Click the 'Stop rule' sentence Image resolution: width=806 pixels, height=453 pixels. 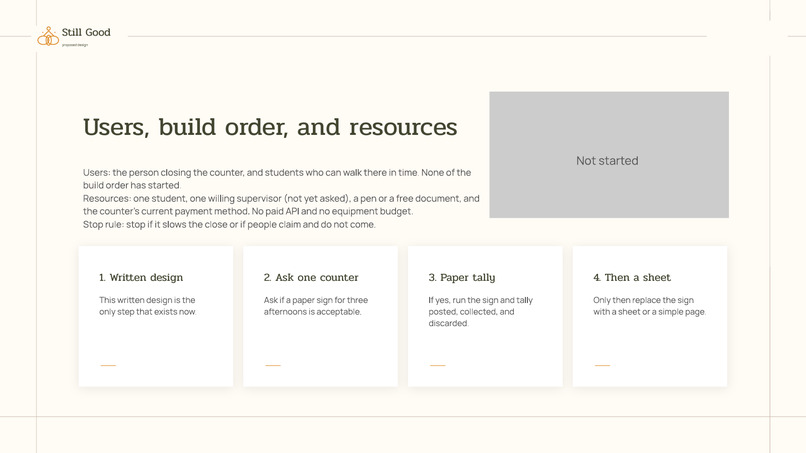point(229,224)
